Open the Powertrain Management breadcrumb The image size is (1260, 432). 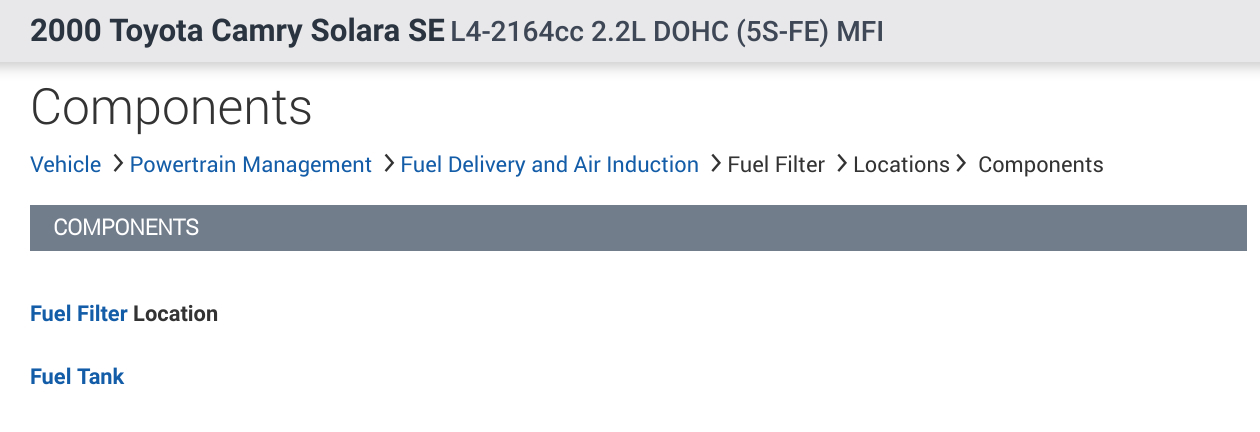pyautogui.click(x=251, y=165)
